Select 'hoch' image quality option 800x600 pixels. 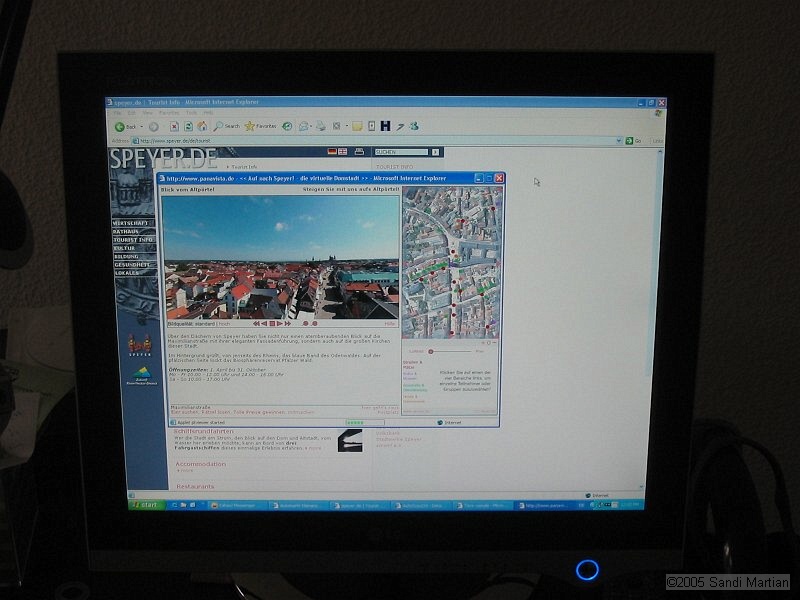pos(224,324)
